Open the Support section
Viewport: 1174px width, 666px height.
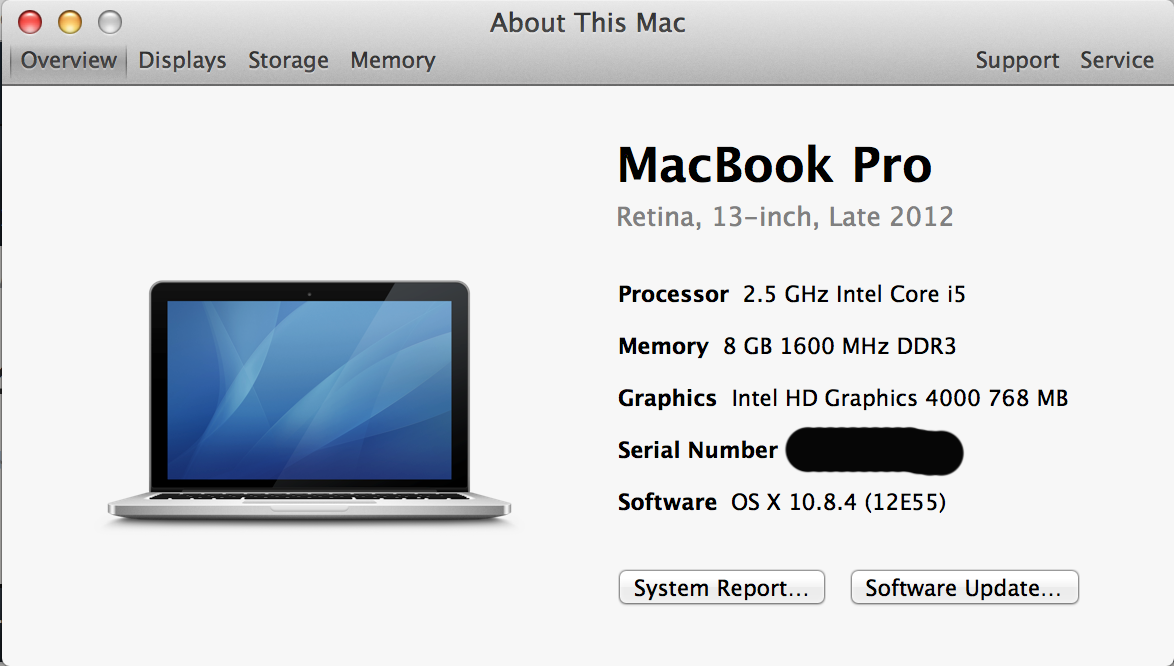point(1017,60)
